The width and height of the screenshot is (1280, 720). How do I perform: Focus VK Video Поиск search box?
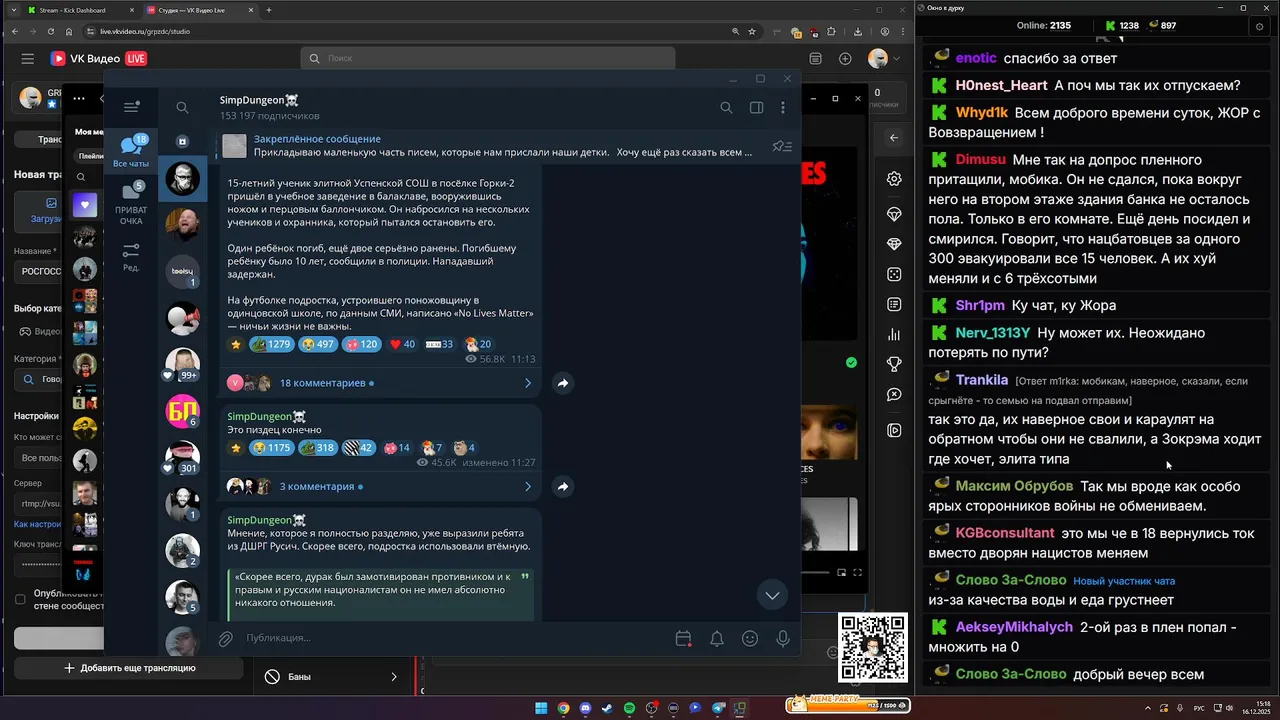pyautogui.click(x=488, y=58)
